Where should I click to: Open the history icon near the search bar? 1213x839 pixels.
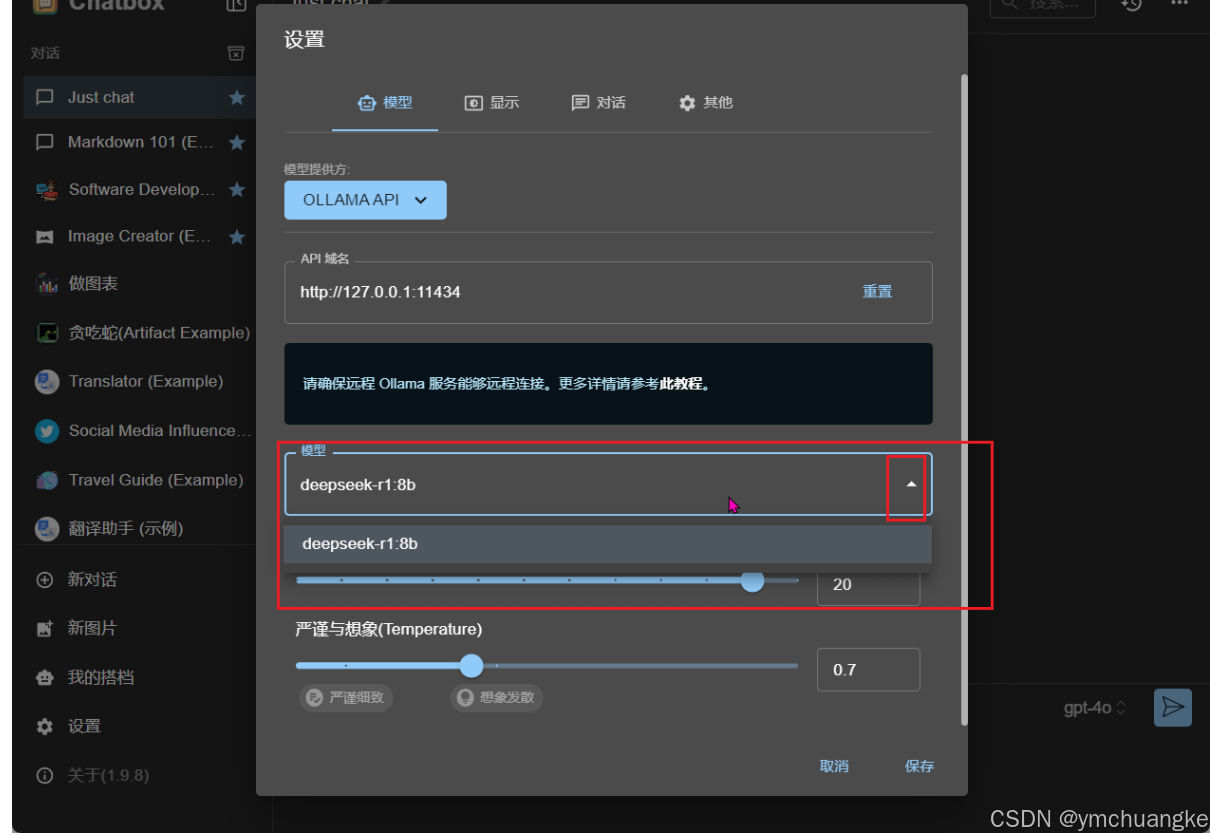click(1129, 8)
